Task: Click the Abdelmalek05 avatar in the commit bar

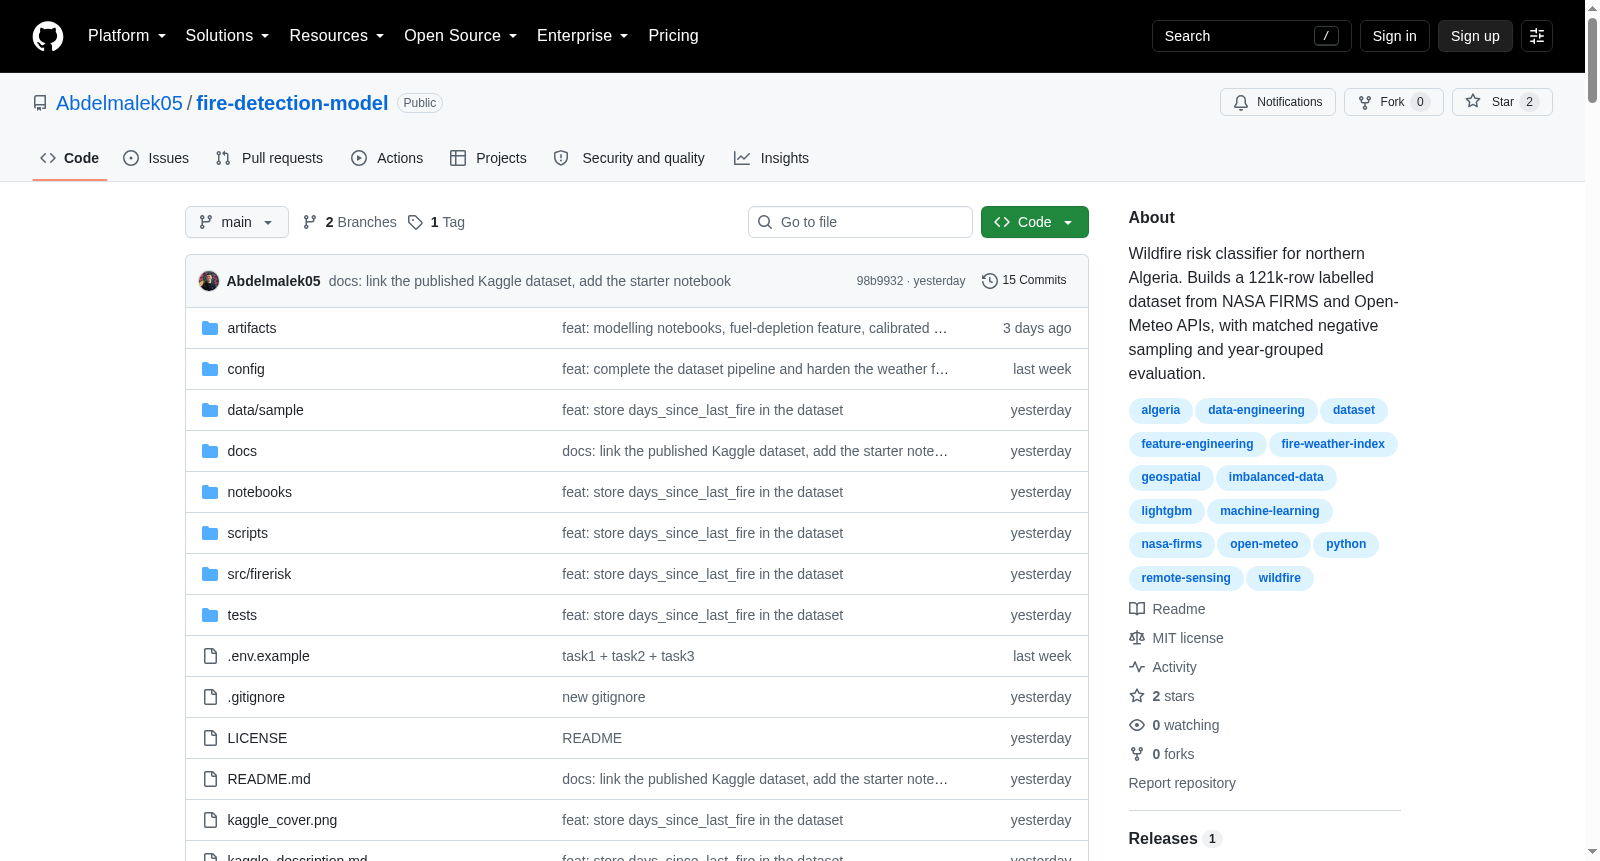Action: click(209, 281)
